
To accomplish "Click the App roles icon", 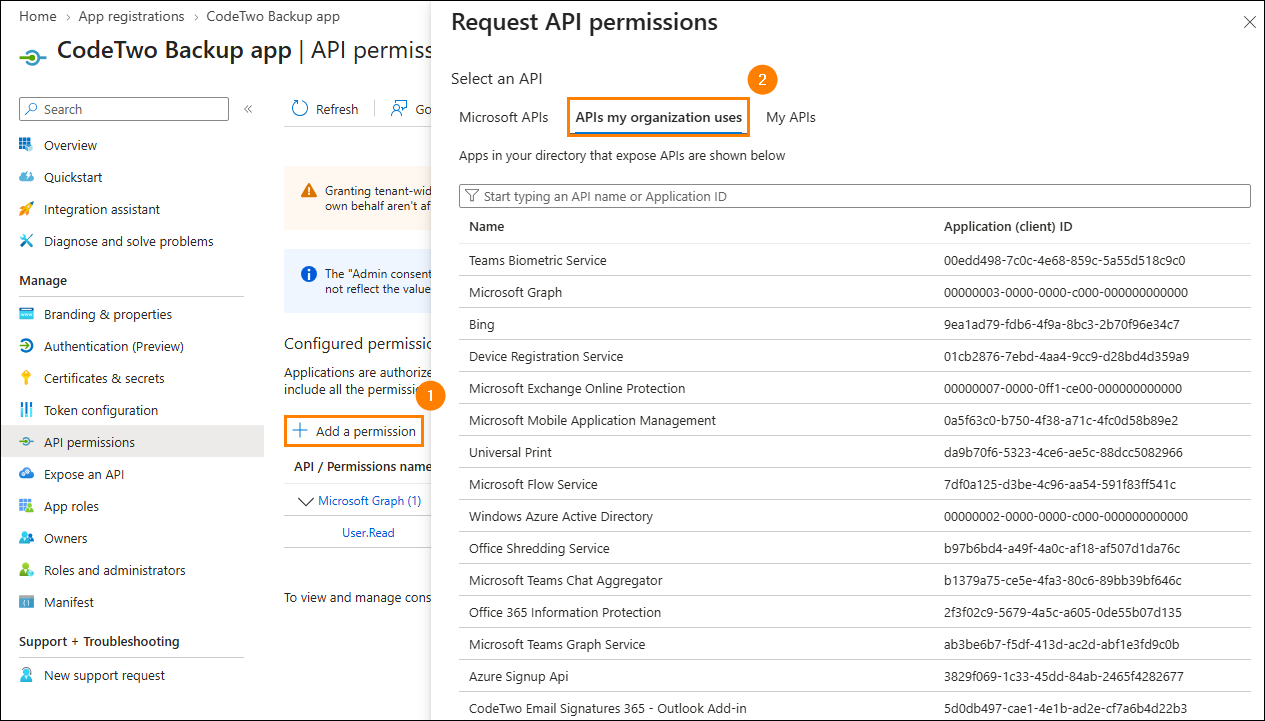I will pos(26,506).
